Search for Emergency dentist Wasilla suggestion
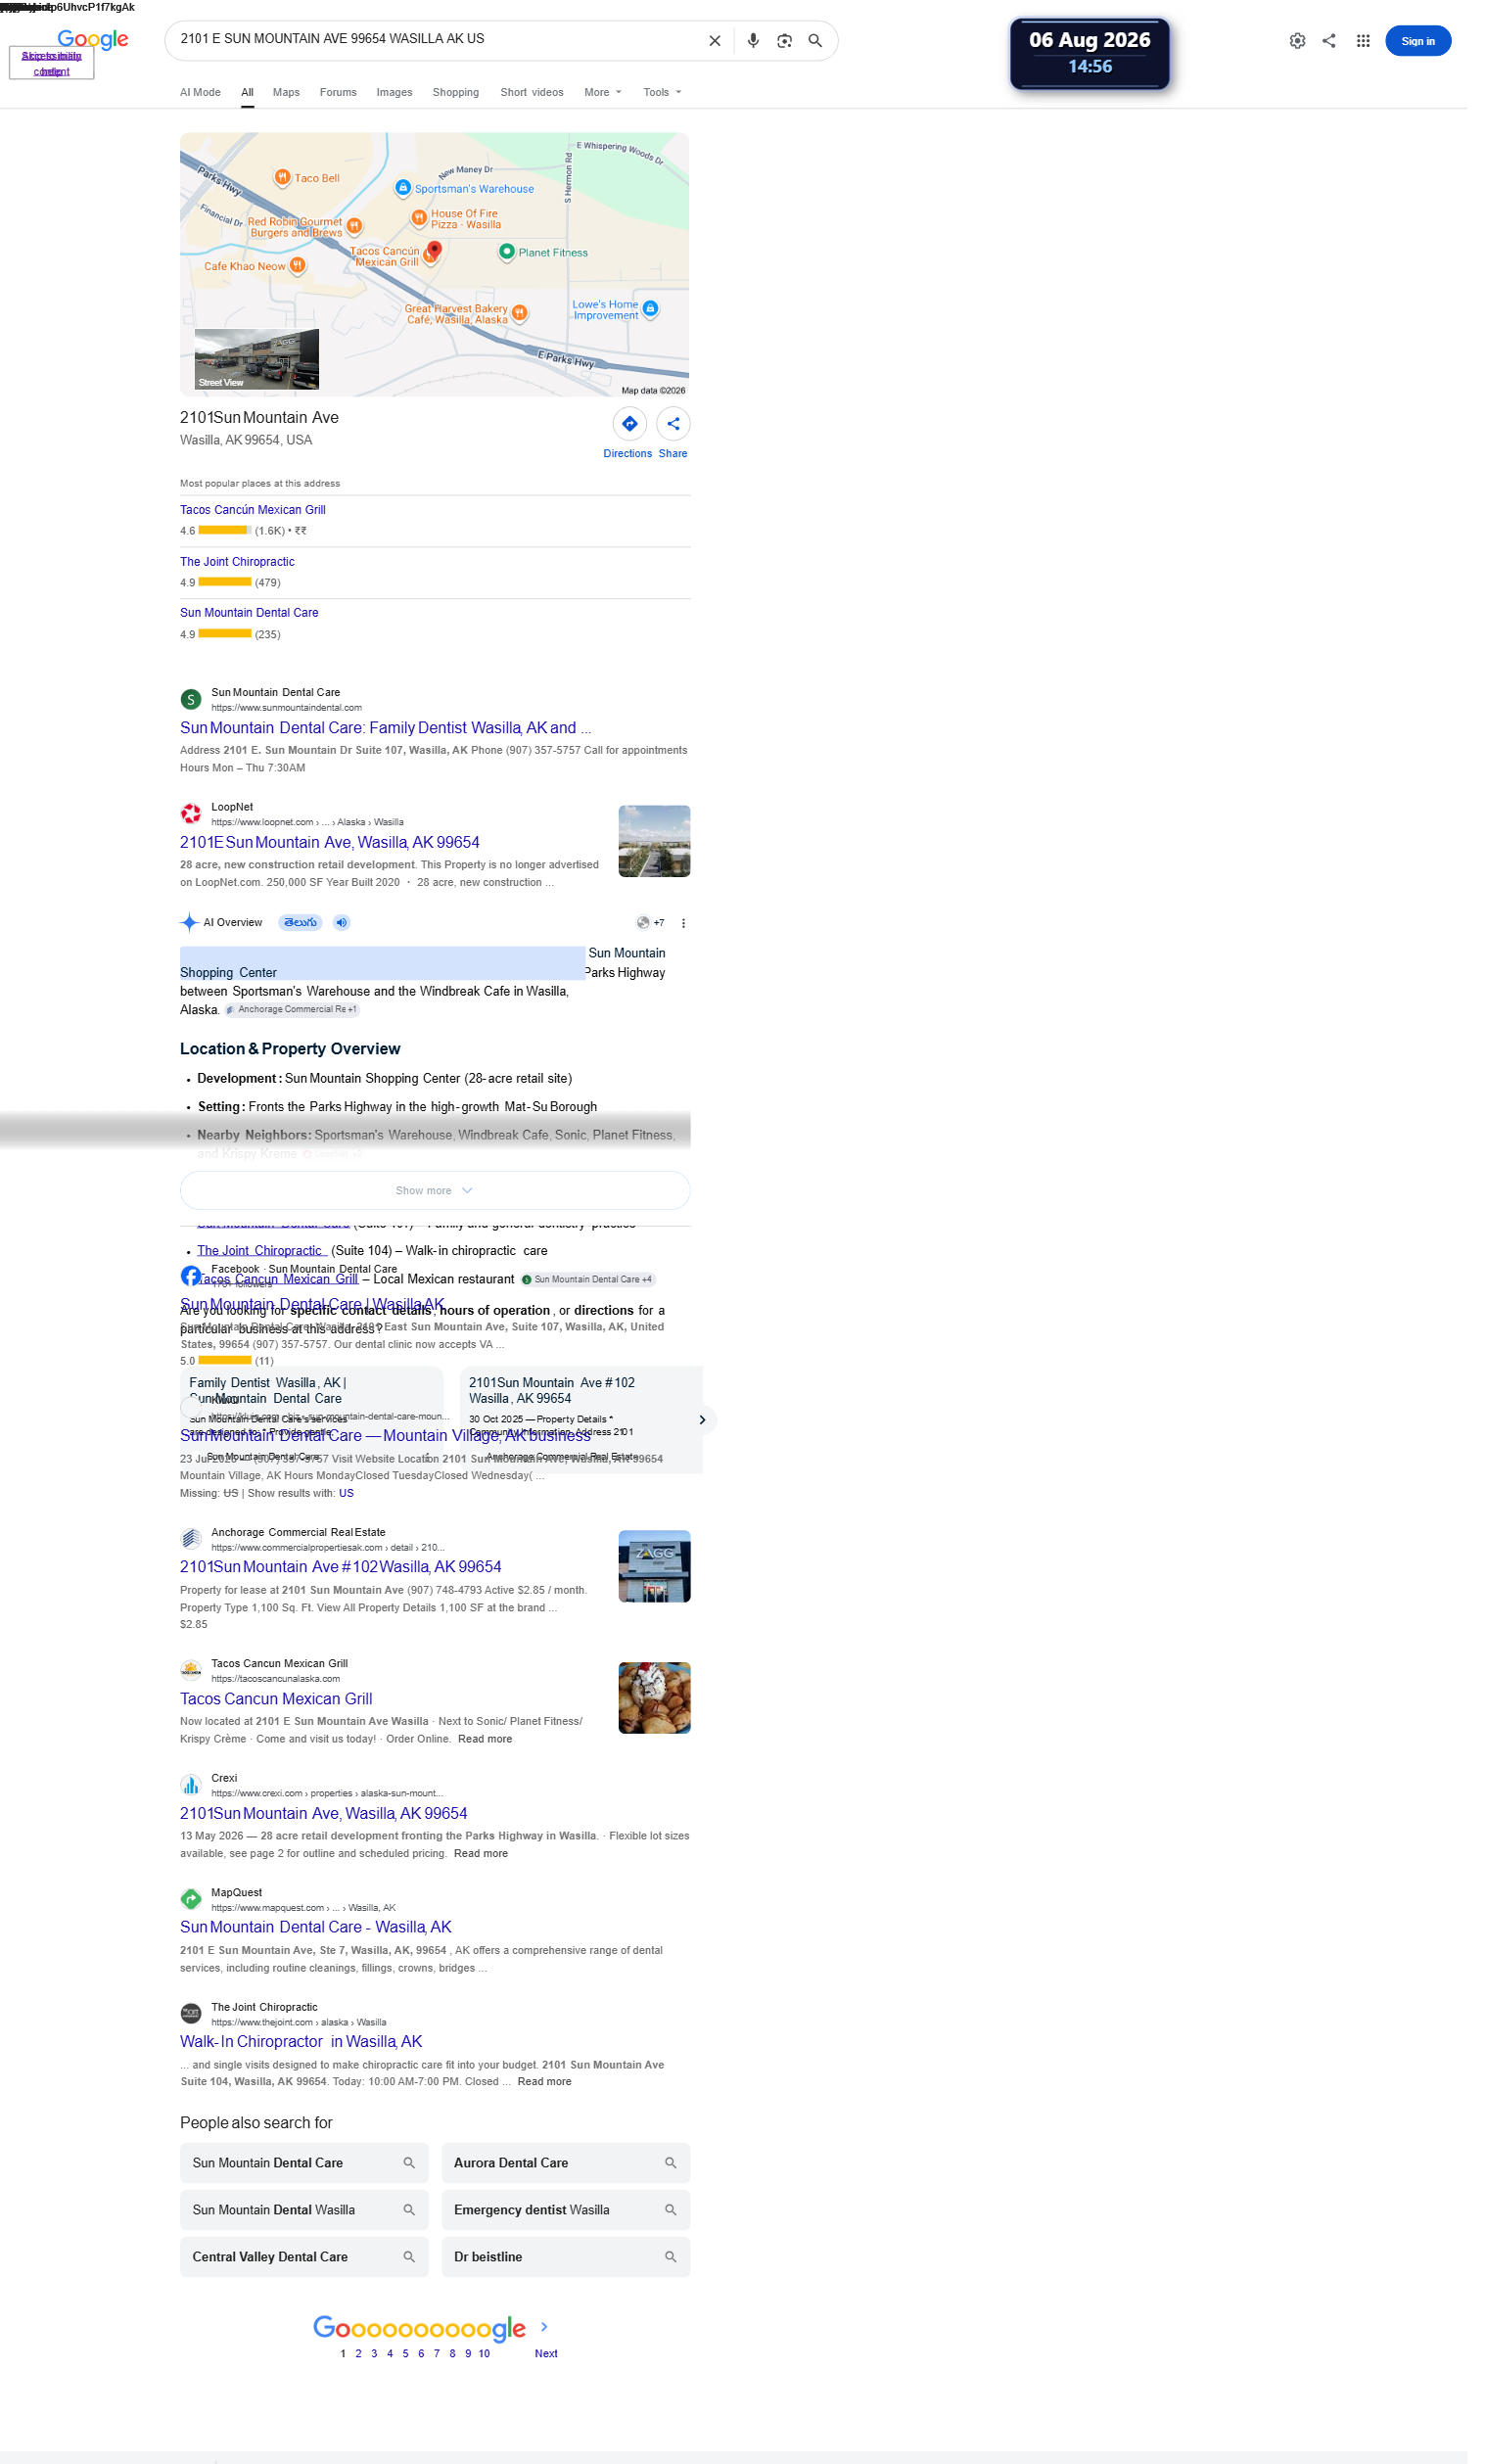The width and height of the screenshot is (1485, 2464). click(x=565, y=2210)
